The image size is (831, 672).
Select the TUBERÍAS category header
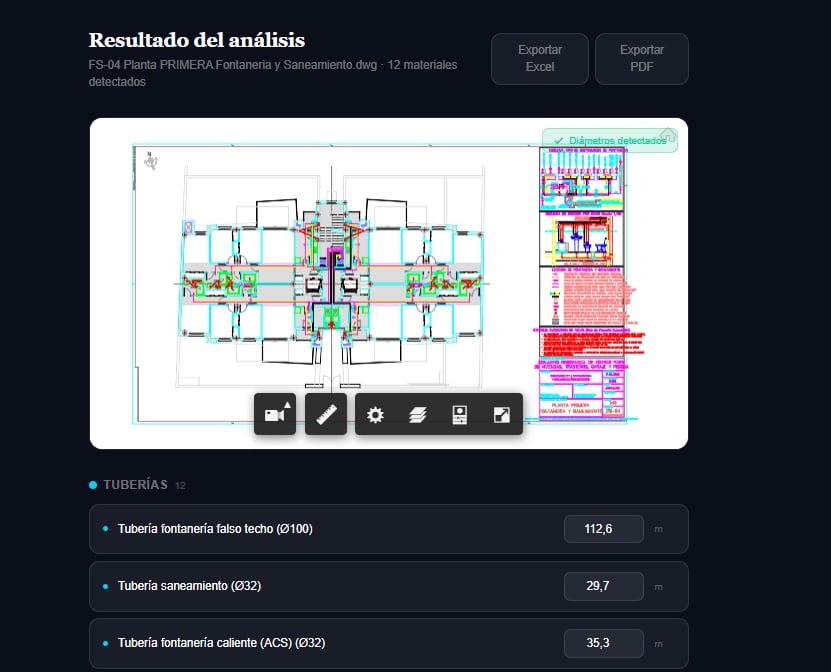click(137, 484)
